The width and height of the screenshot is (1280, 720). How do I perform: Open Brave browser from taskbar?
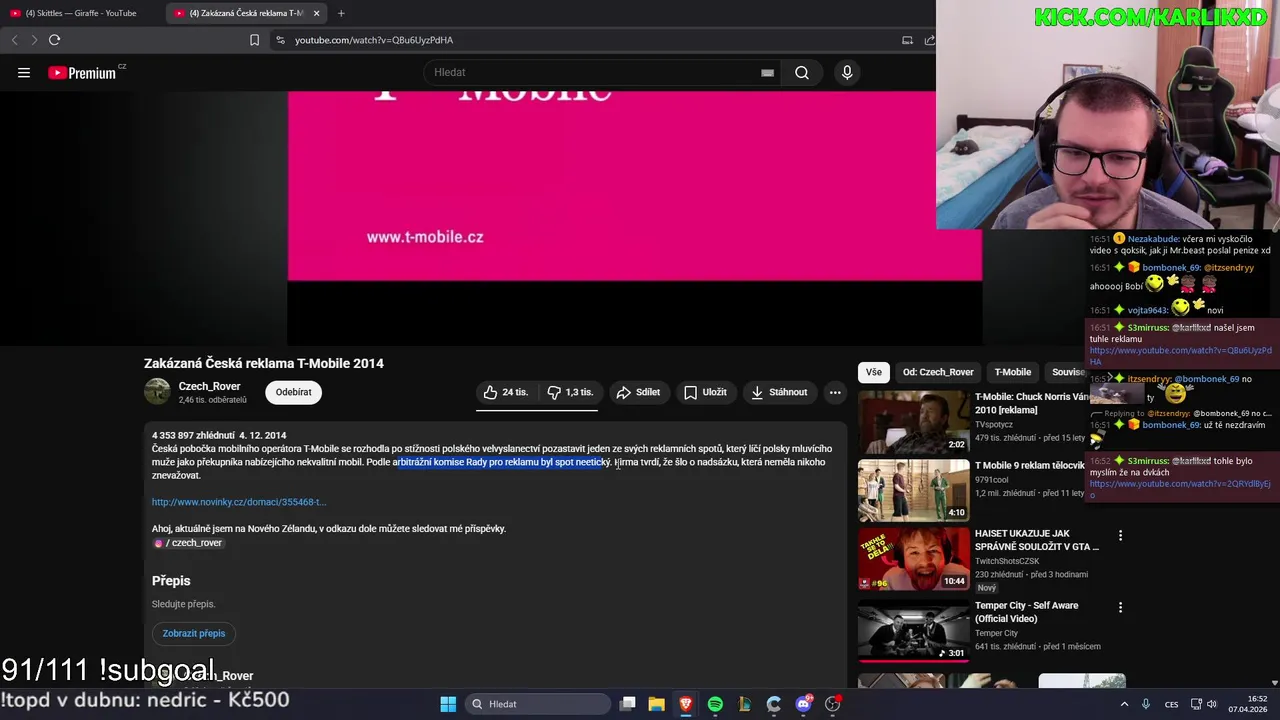pyautogui.click(x=686, y=704)
